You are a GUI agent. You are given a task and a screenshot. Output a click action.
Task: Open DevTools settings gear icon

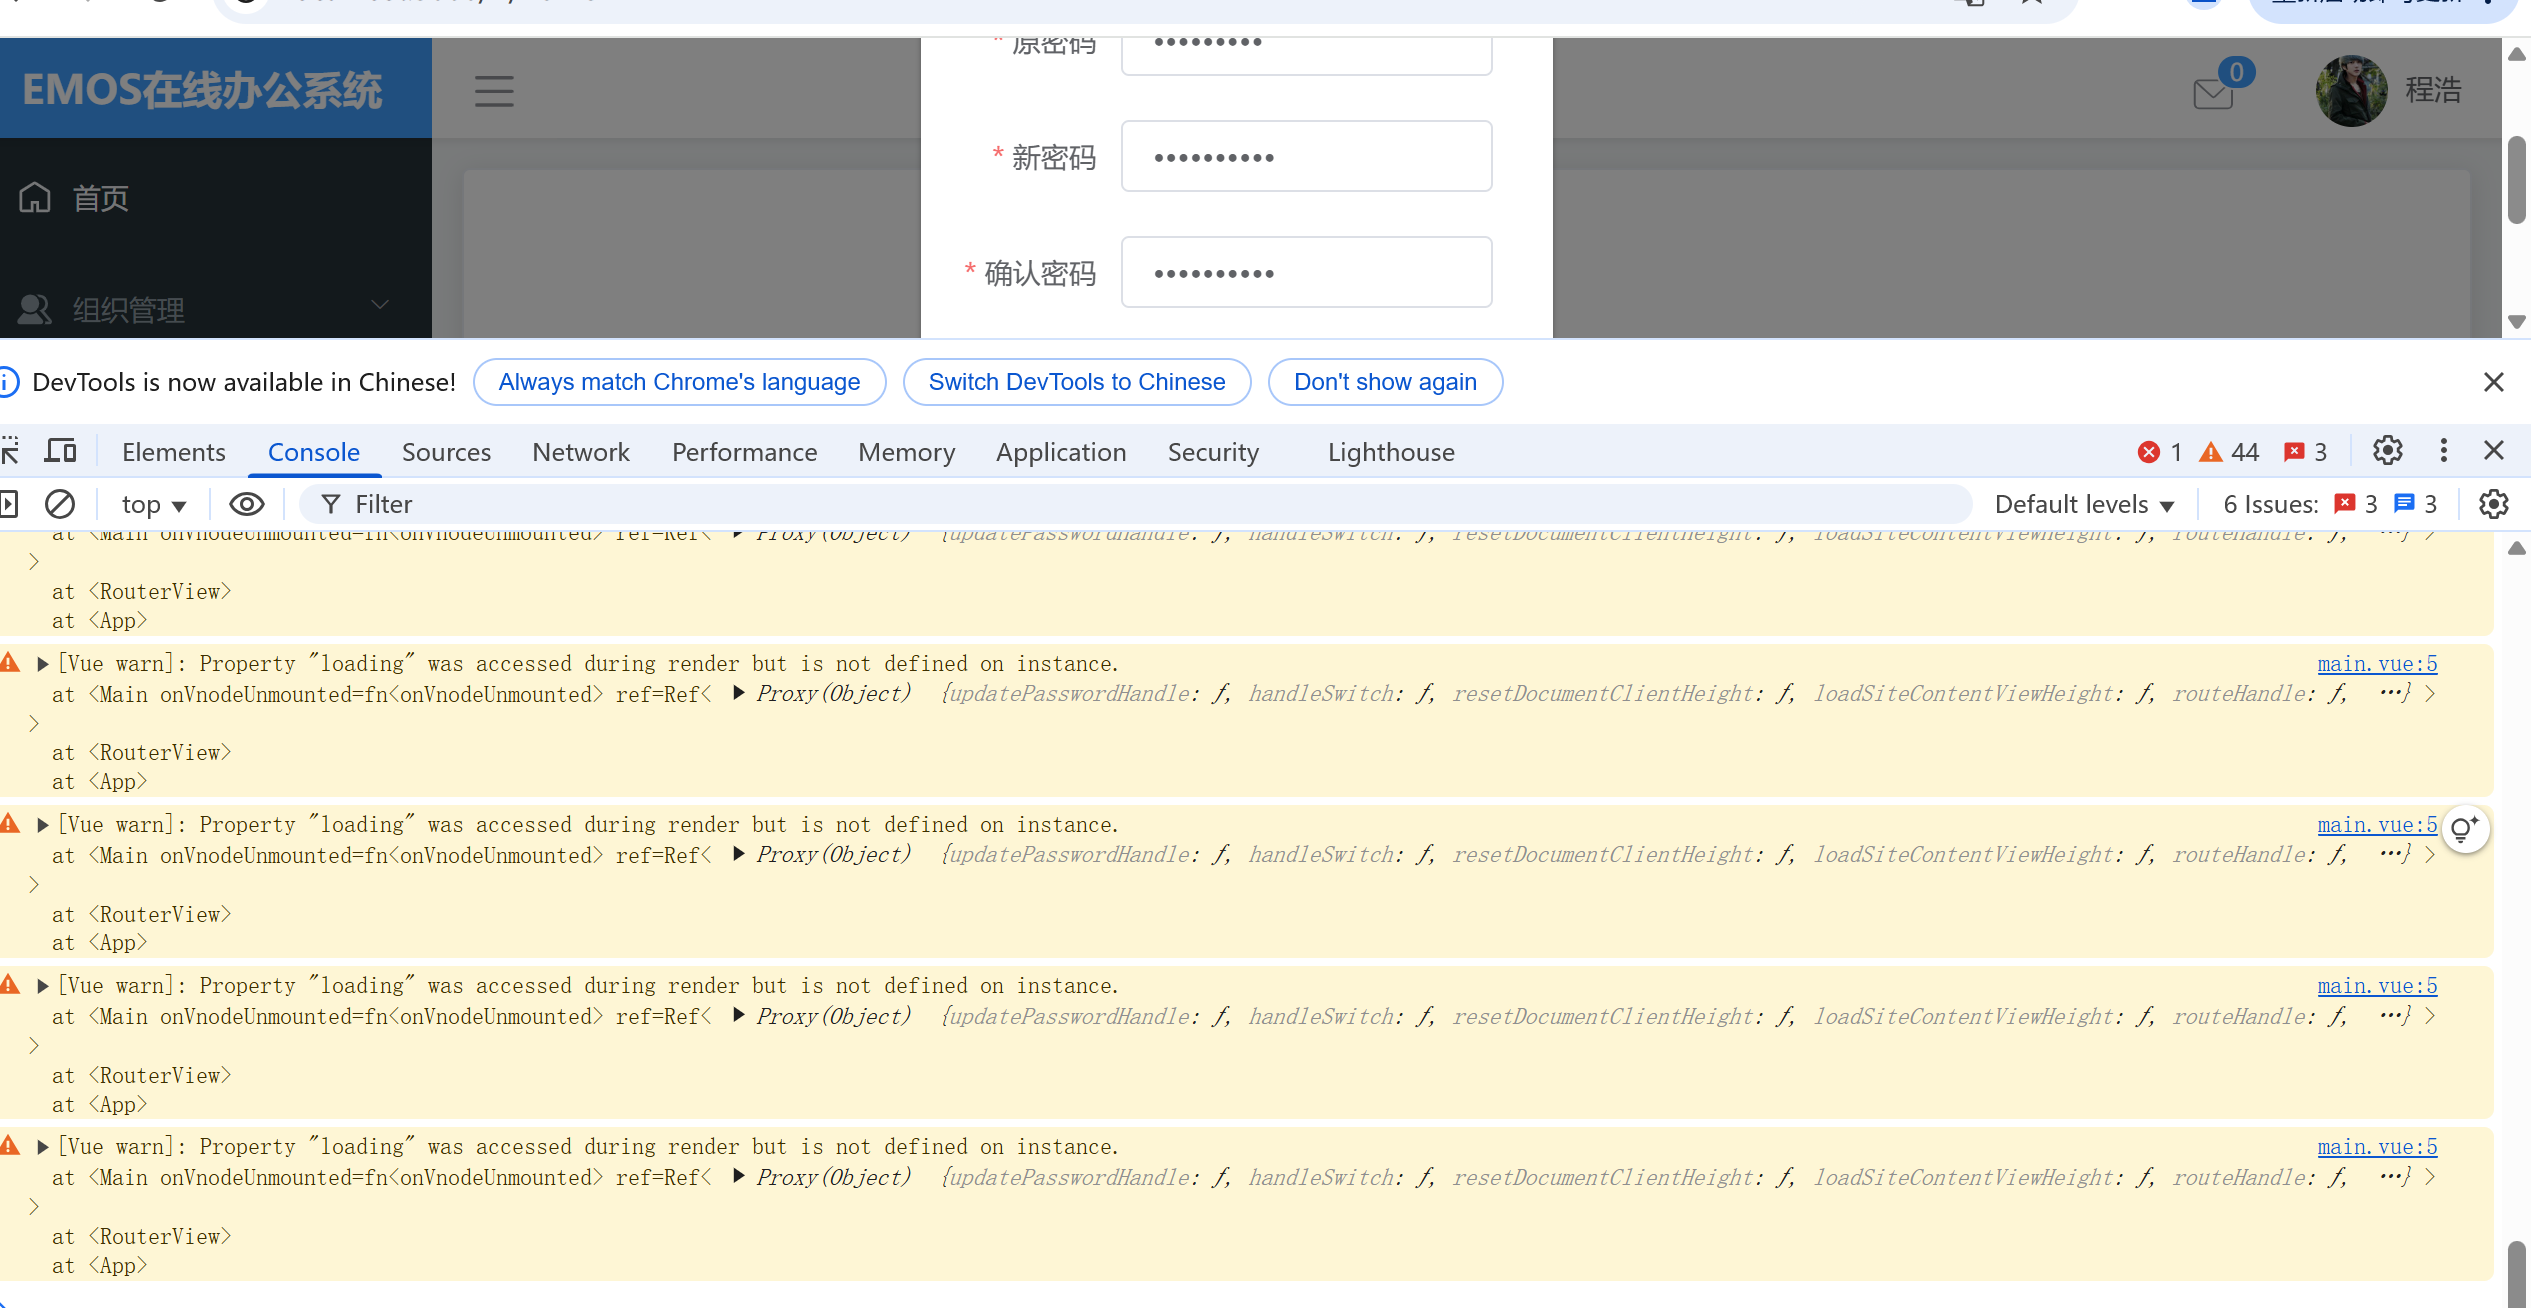tap(2387, 451)
